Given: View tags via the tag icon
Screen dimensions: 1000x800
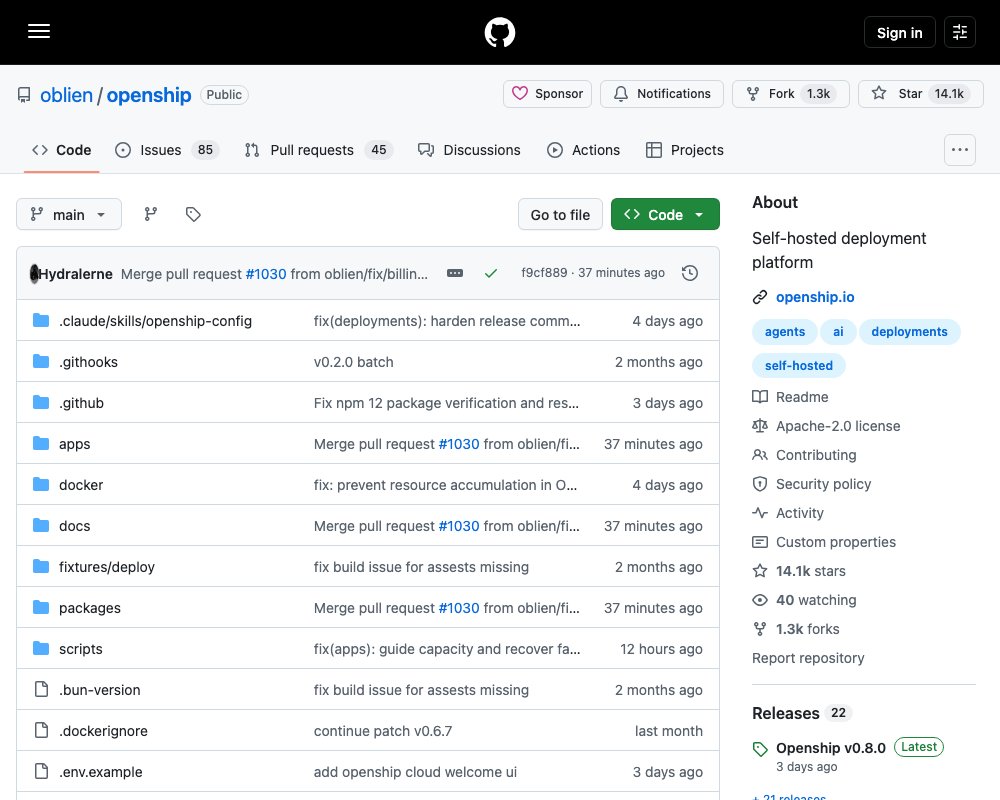Looking at the screenshot, I should [x=193, y=214].
